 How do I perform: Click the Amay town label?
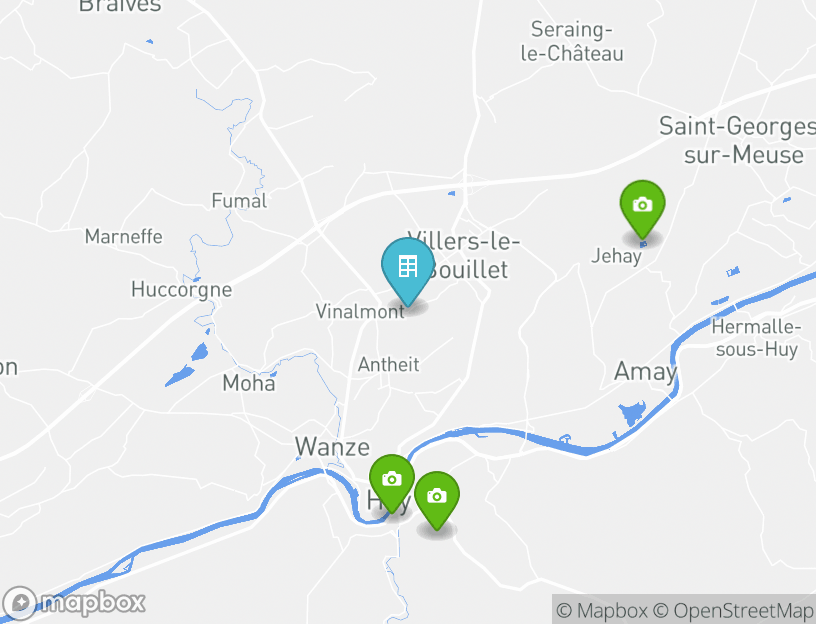click(645, 372)
